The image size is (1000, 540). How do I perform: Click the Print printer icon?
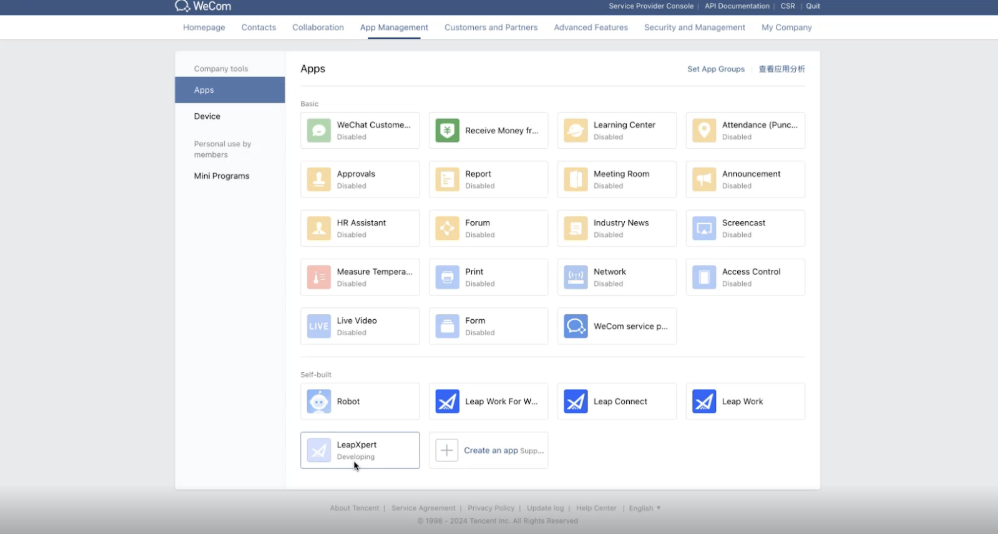[447, 277]
